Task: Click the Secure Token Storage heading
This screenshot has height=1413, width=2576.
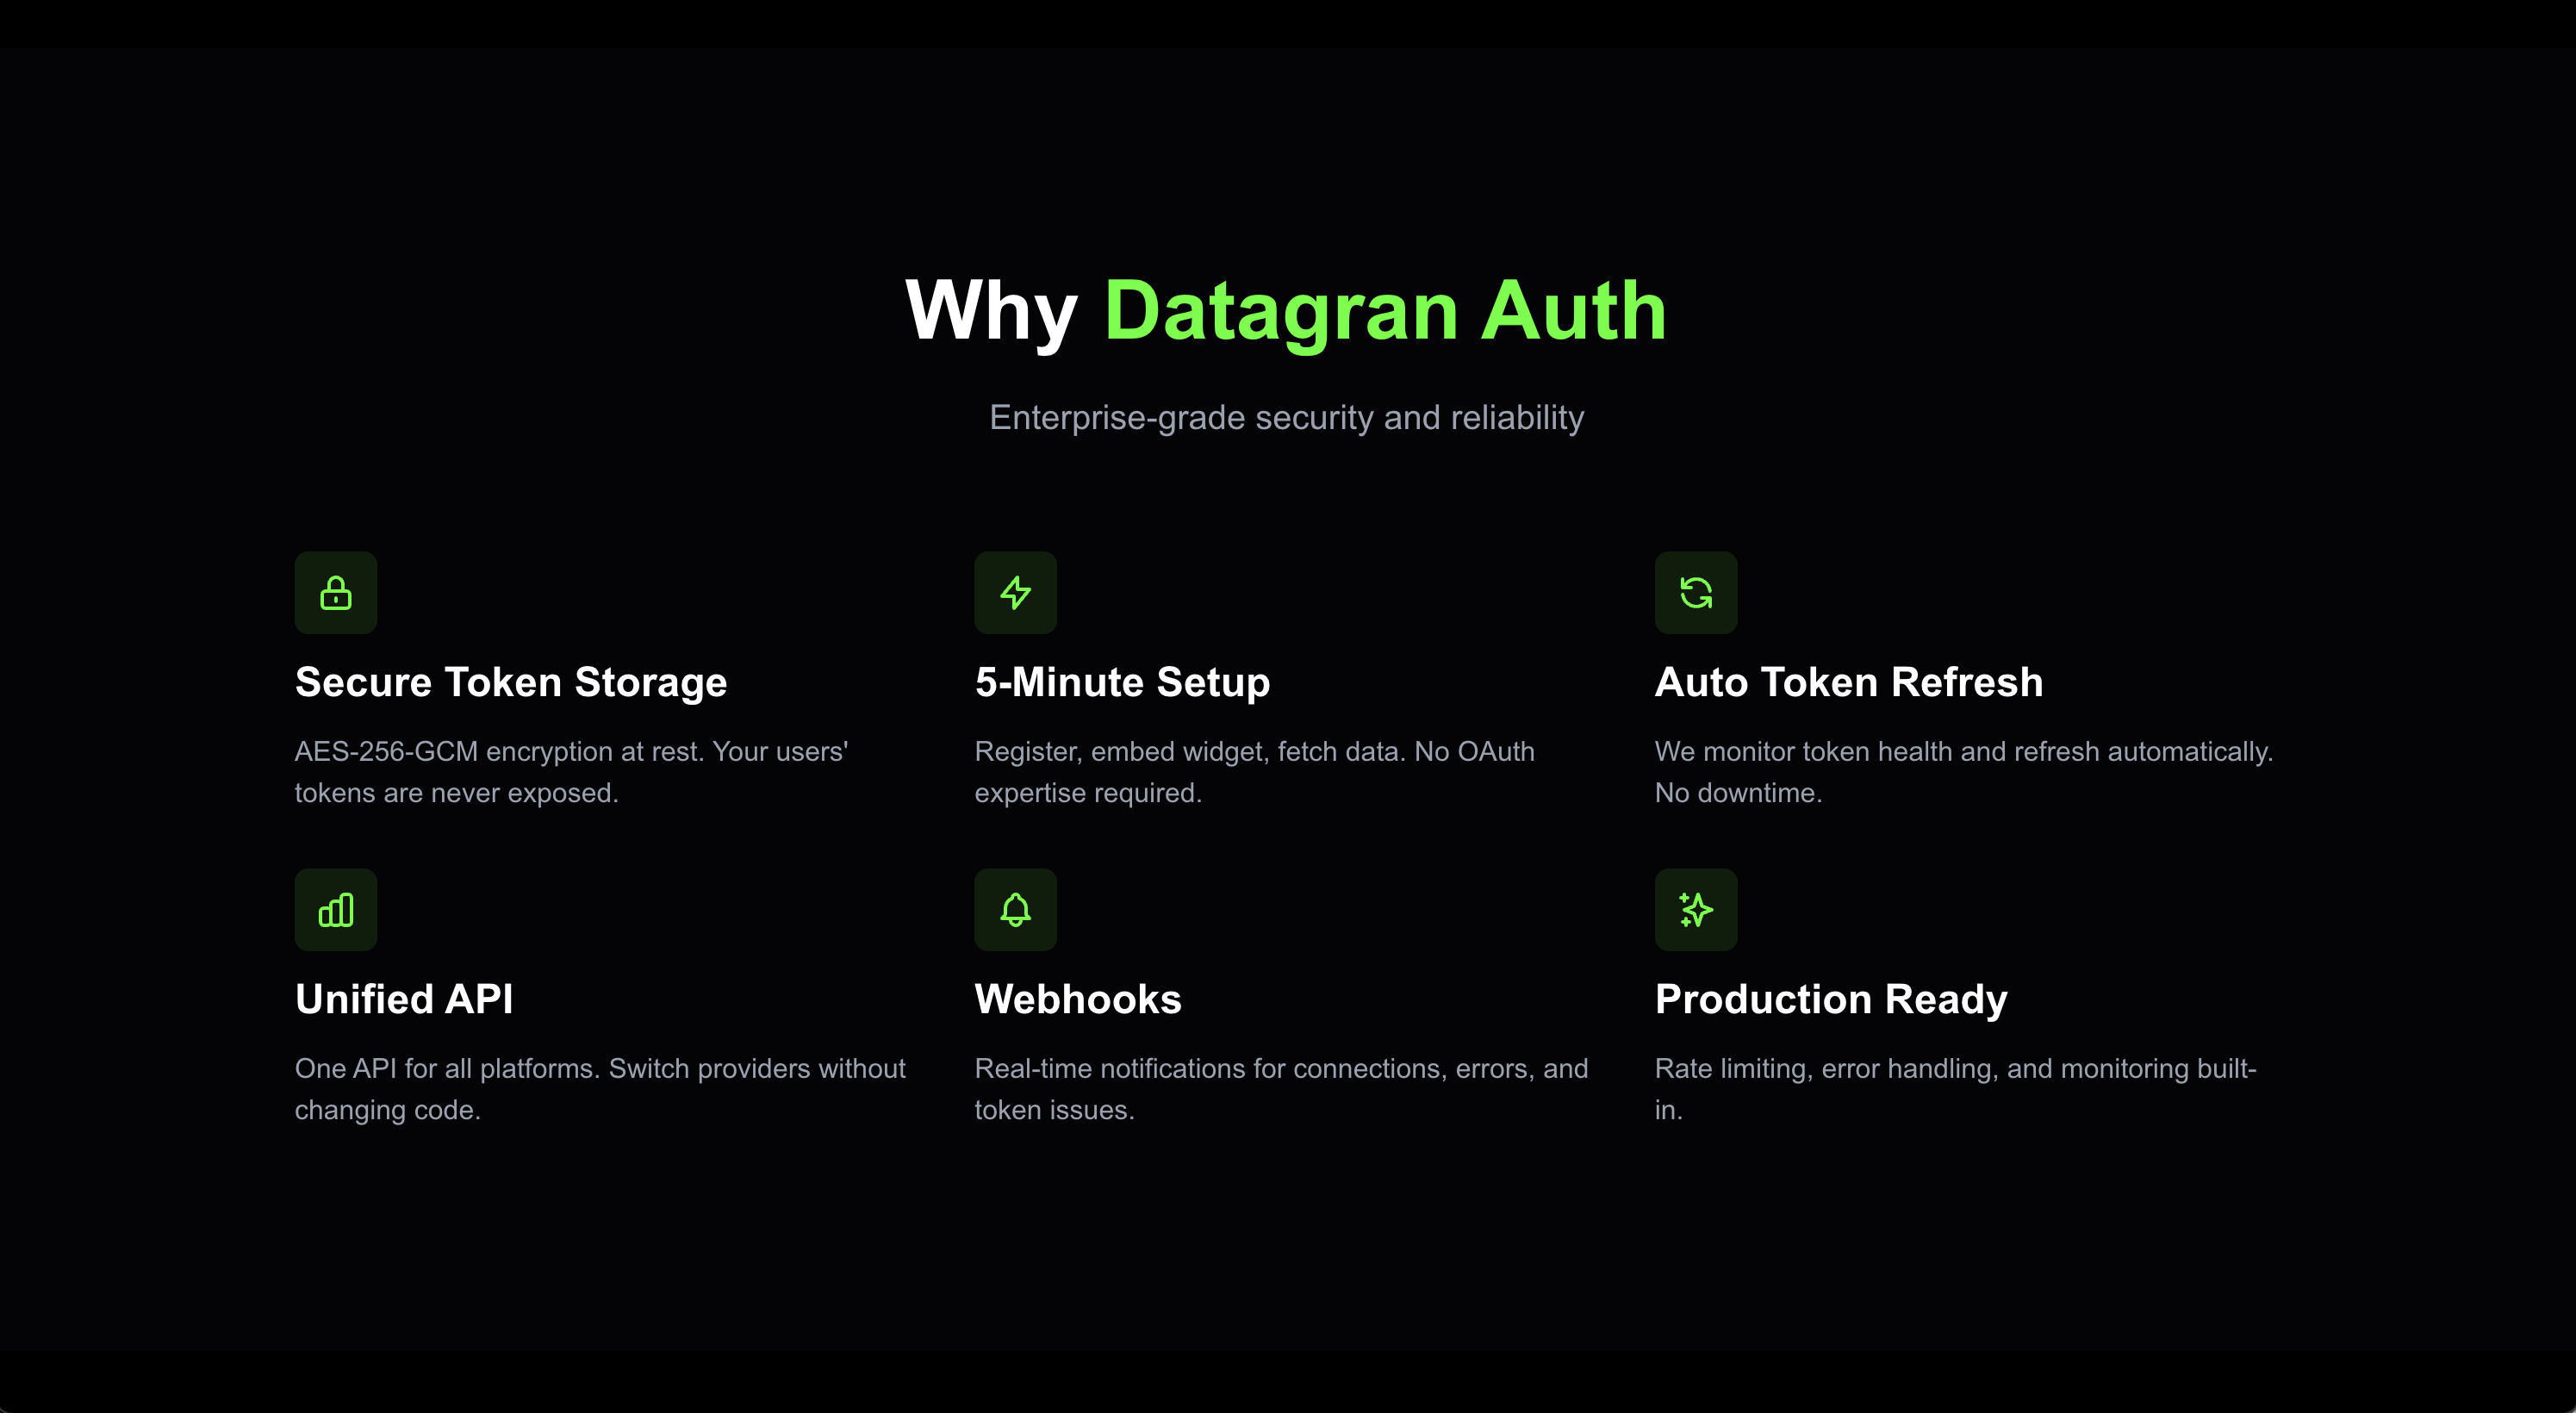Action: pos(511,682)
